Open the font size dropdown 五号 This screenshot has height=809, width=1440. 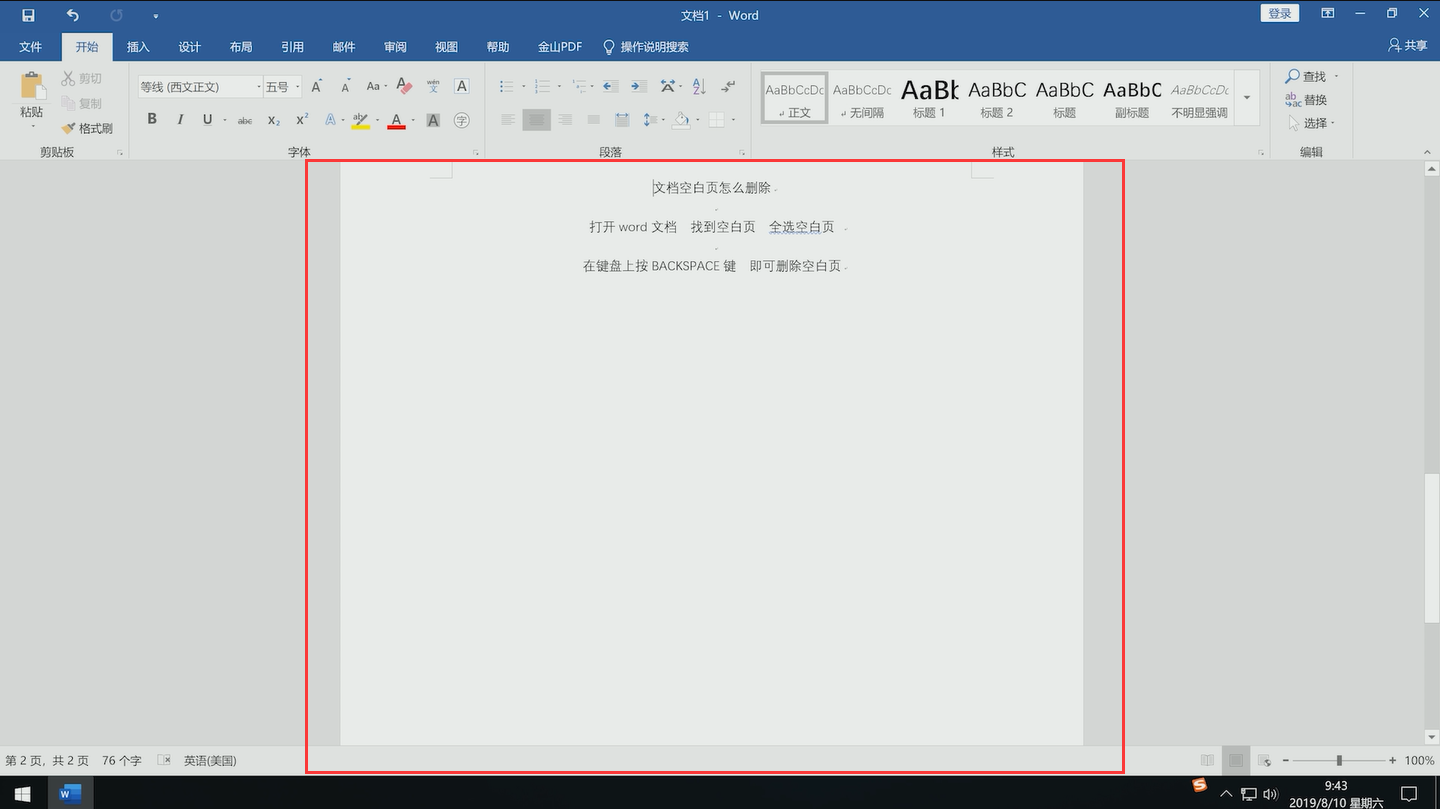tap(297, 87)
